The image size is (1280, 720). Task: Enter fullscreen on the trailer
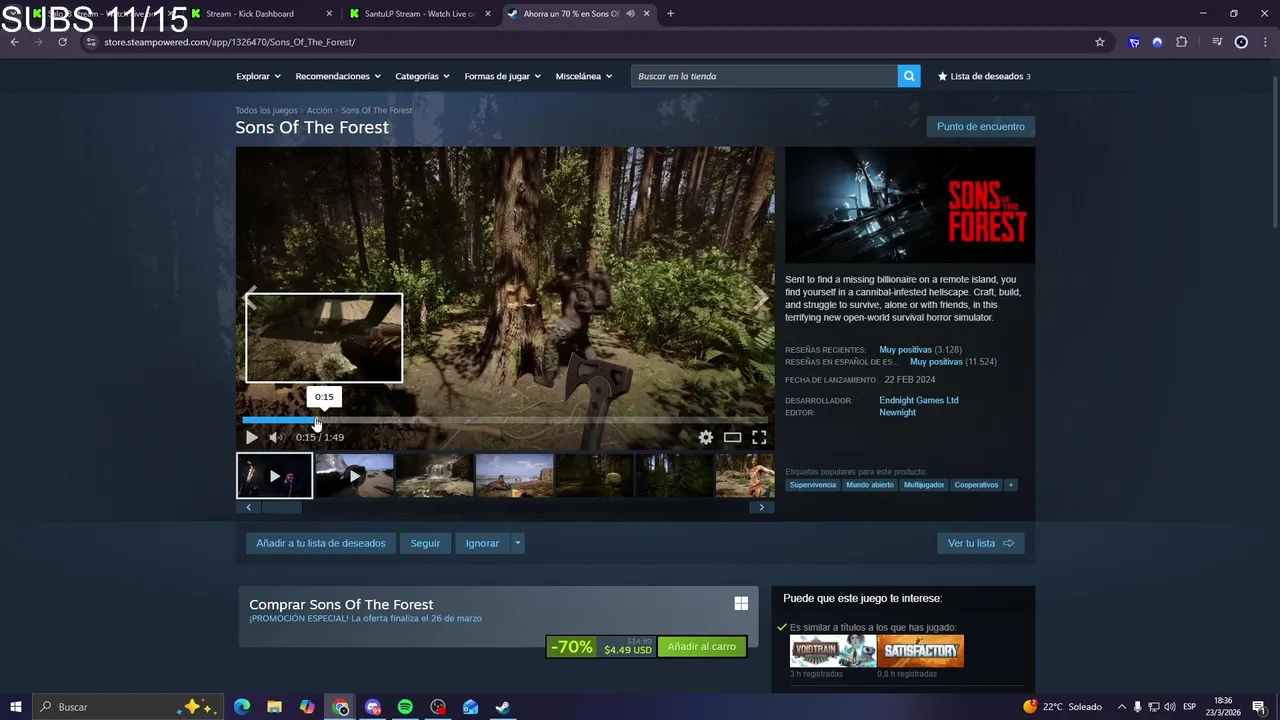(759, 437)
